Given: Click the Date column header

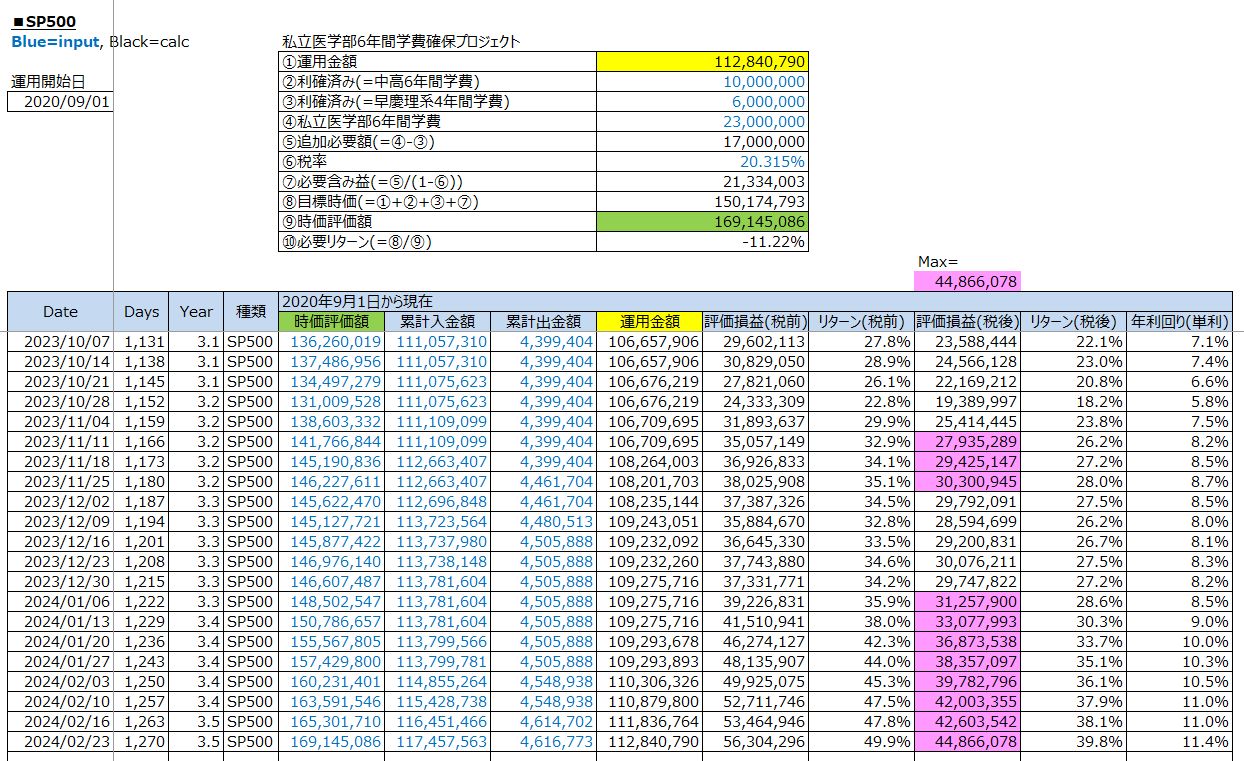Looking at the screenshot, I should (60, 311).
